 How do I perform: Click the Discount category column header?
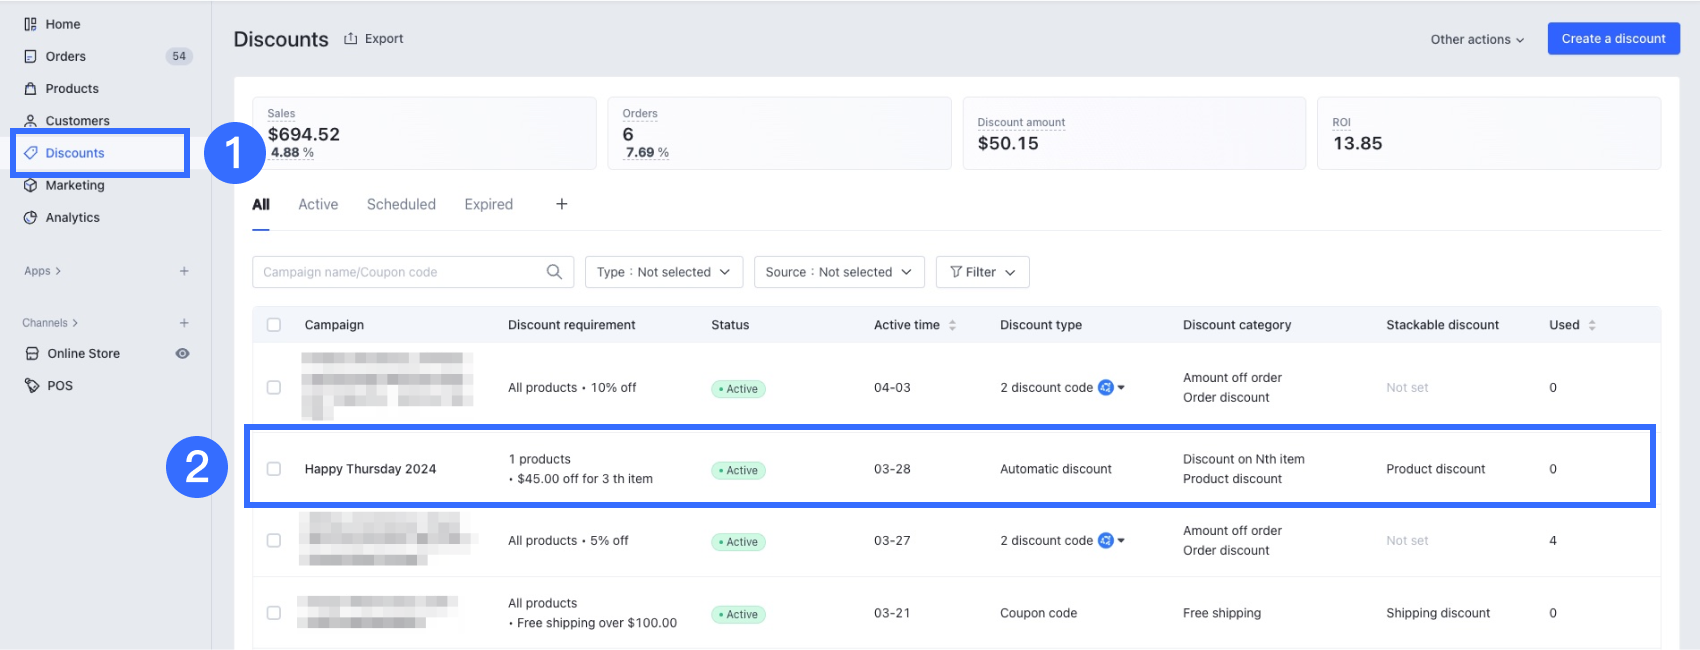1237,325
